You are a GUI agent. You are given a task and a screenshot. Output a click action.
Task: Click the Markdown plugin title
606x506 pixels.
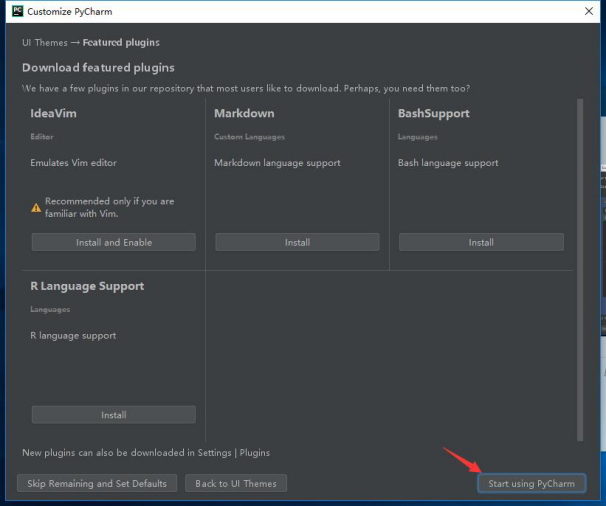[244, 113]
